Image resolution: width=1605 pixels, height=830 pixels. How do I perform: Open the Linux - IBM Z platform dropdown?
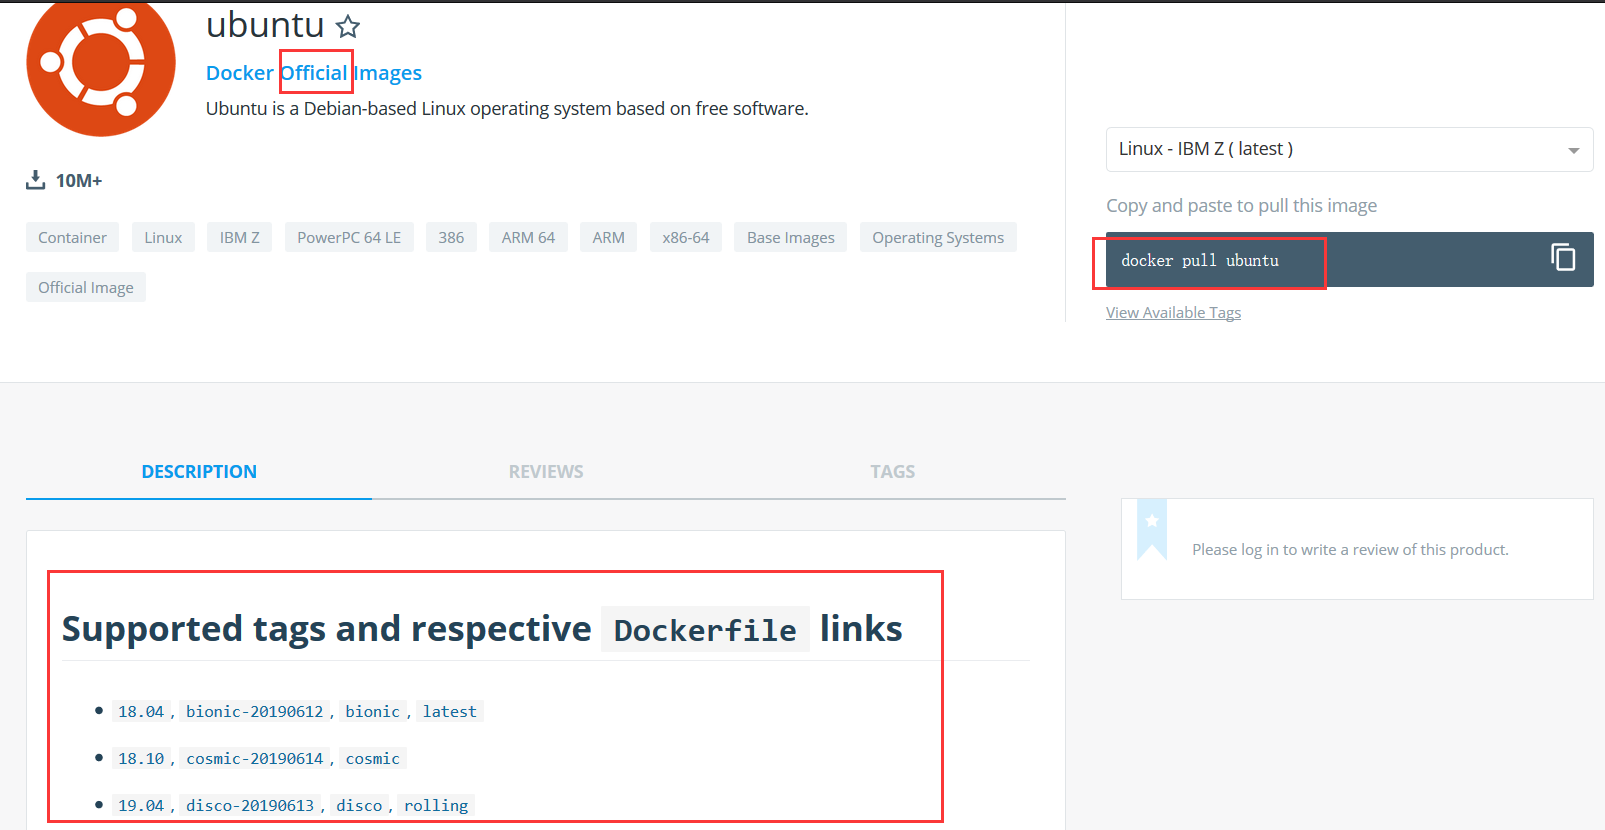[x=1349, y=149]
